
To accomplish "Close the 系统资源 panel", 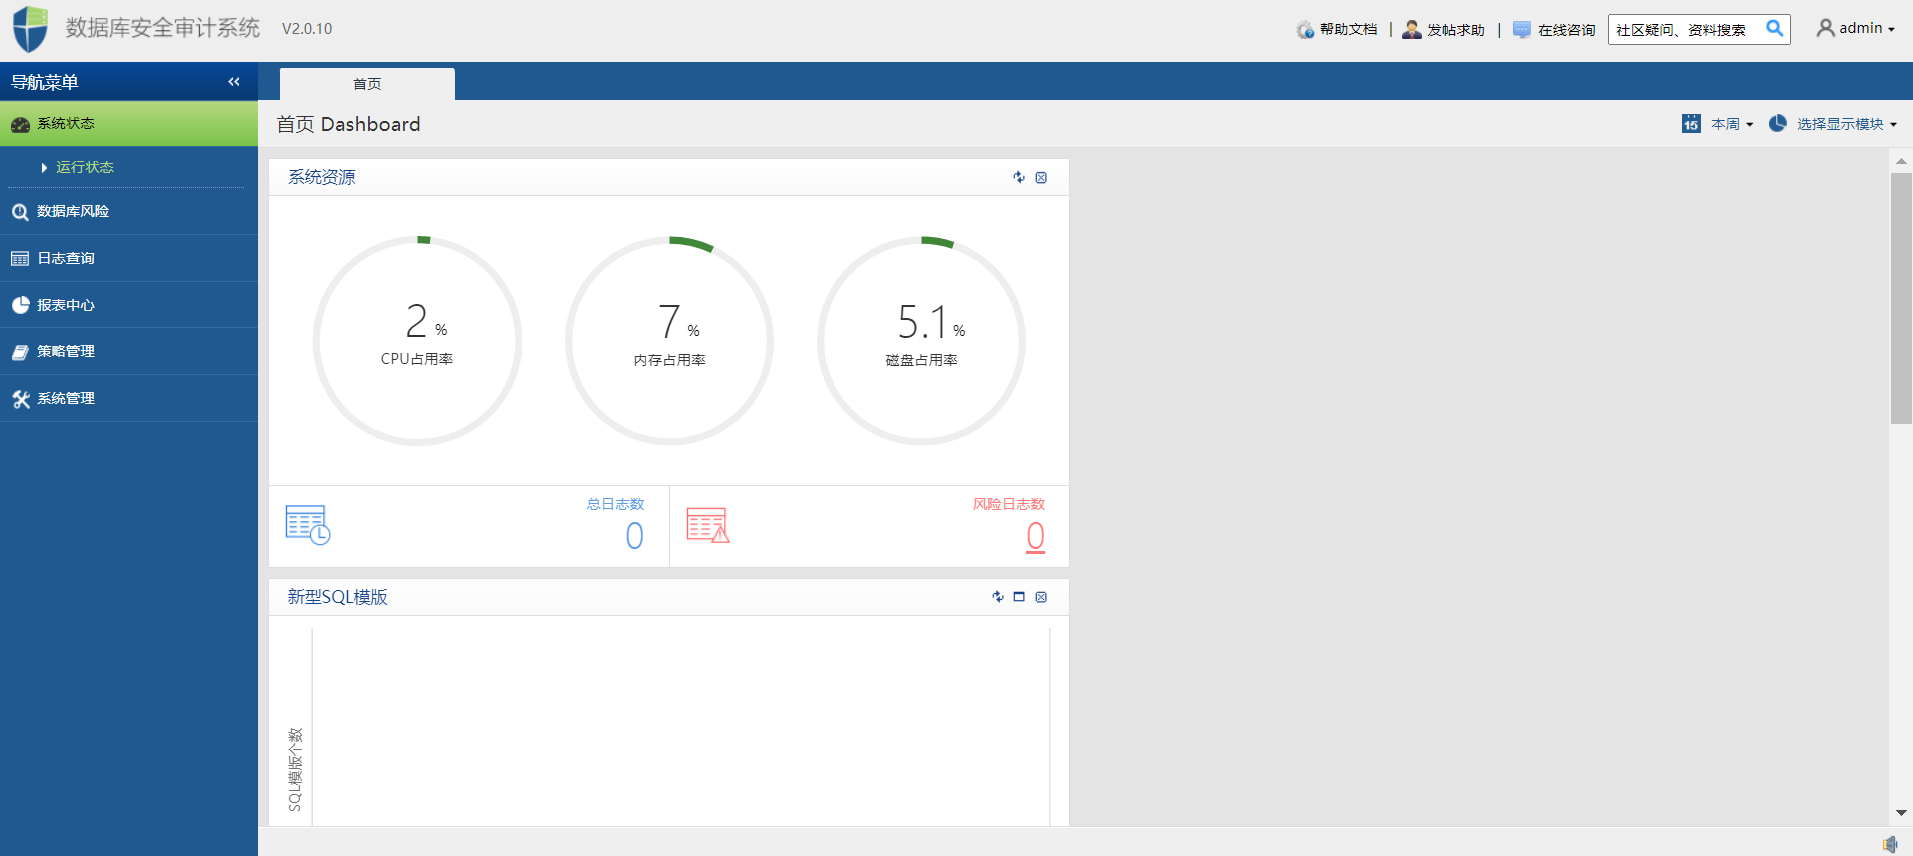I will point(1041,177).
